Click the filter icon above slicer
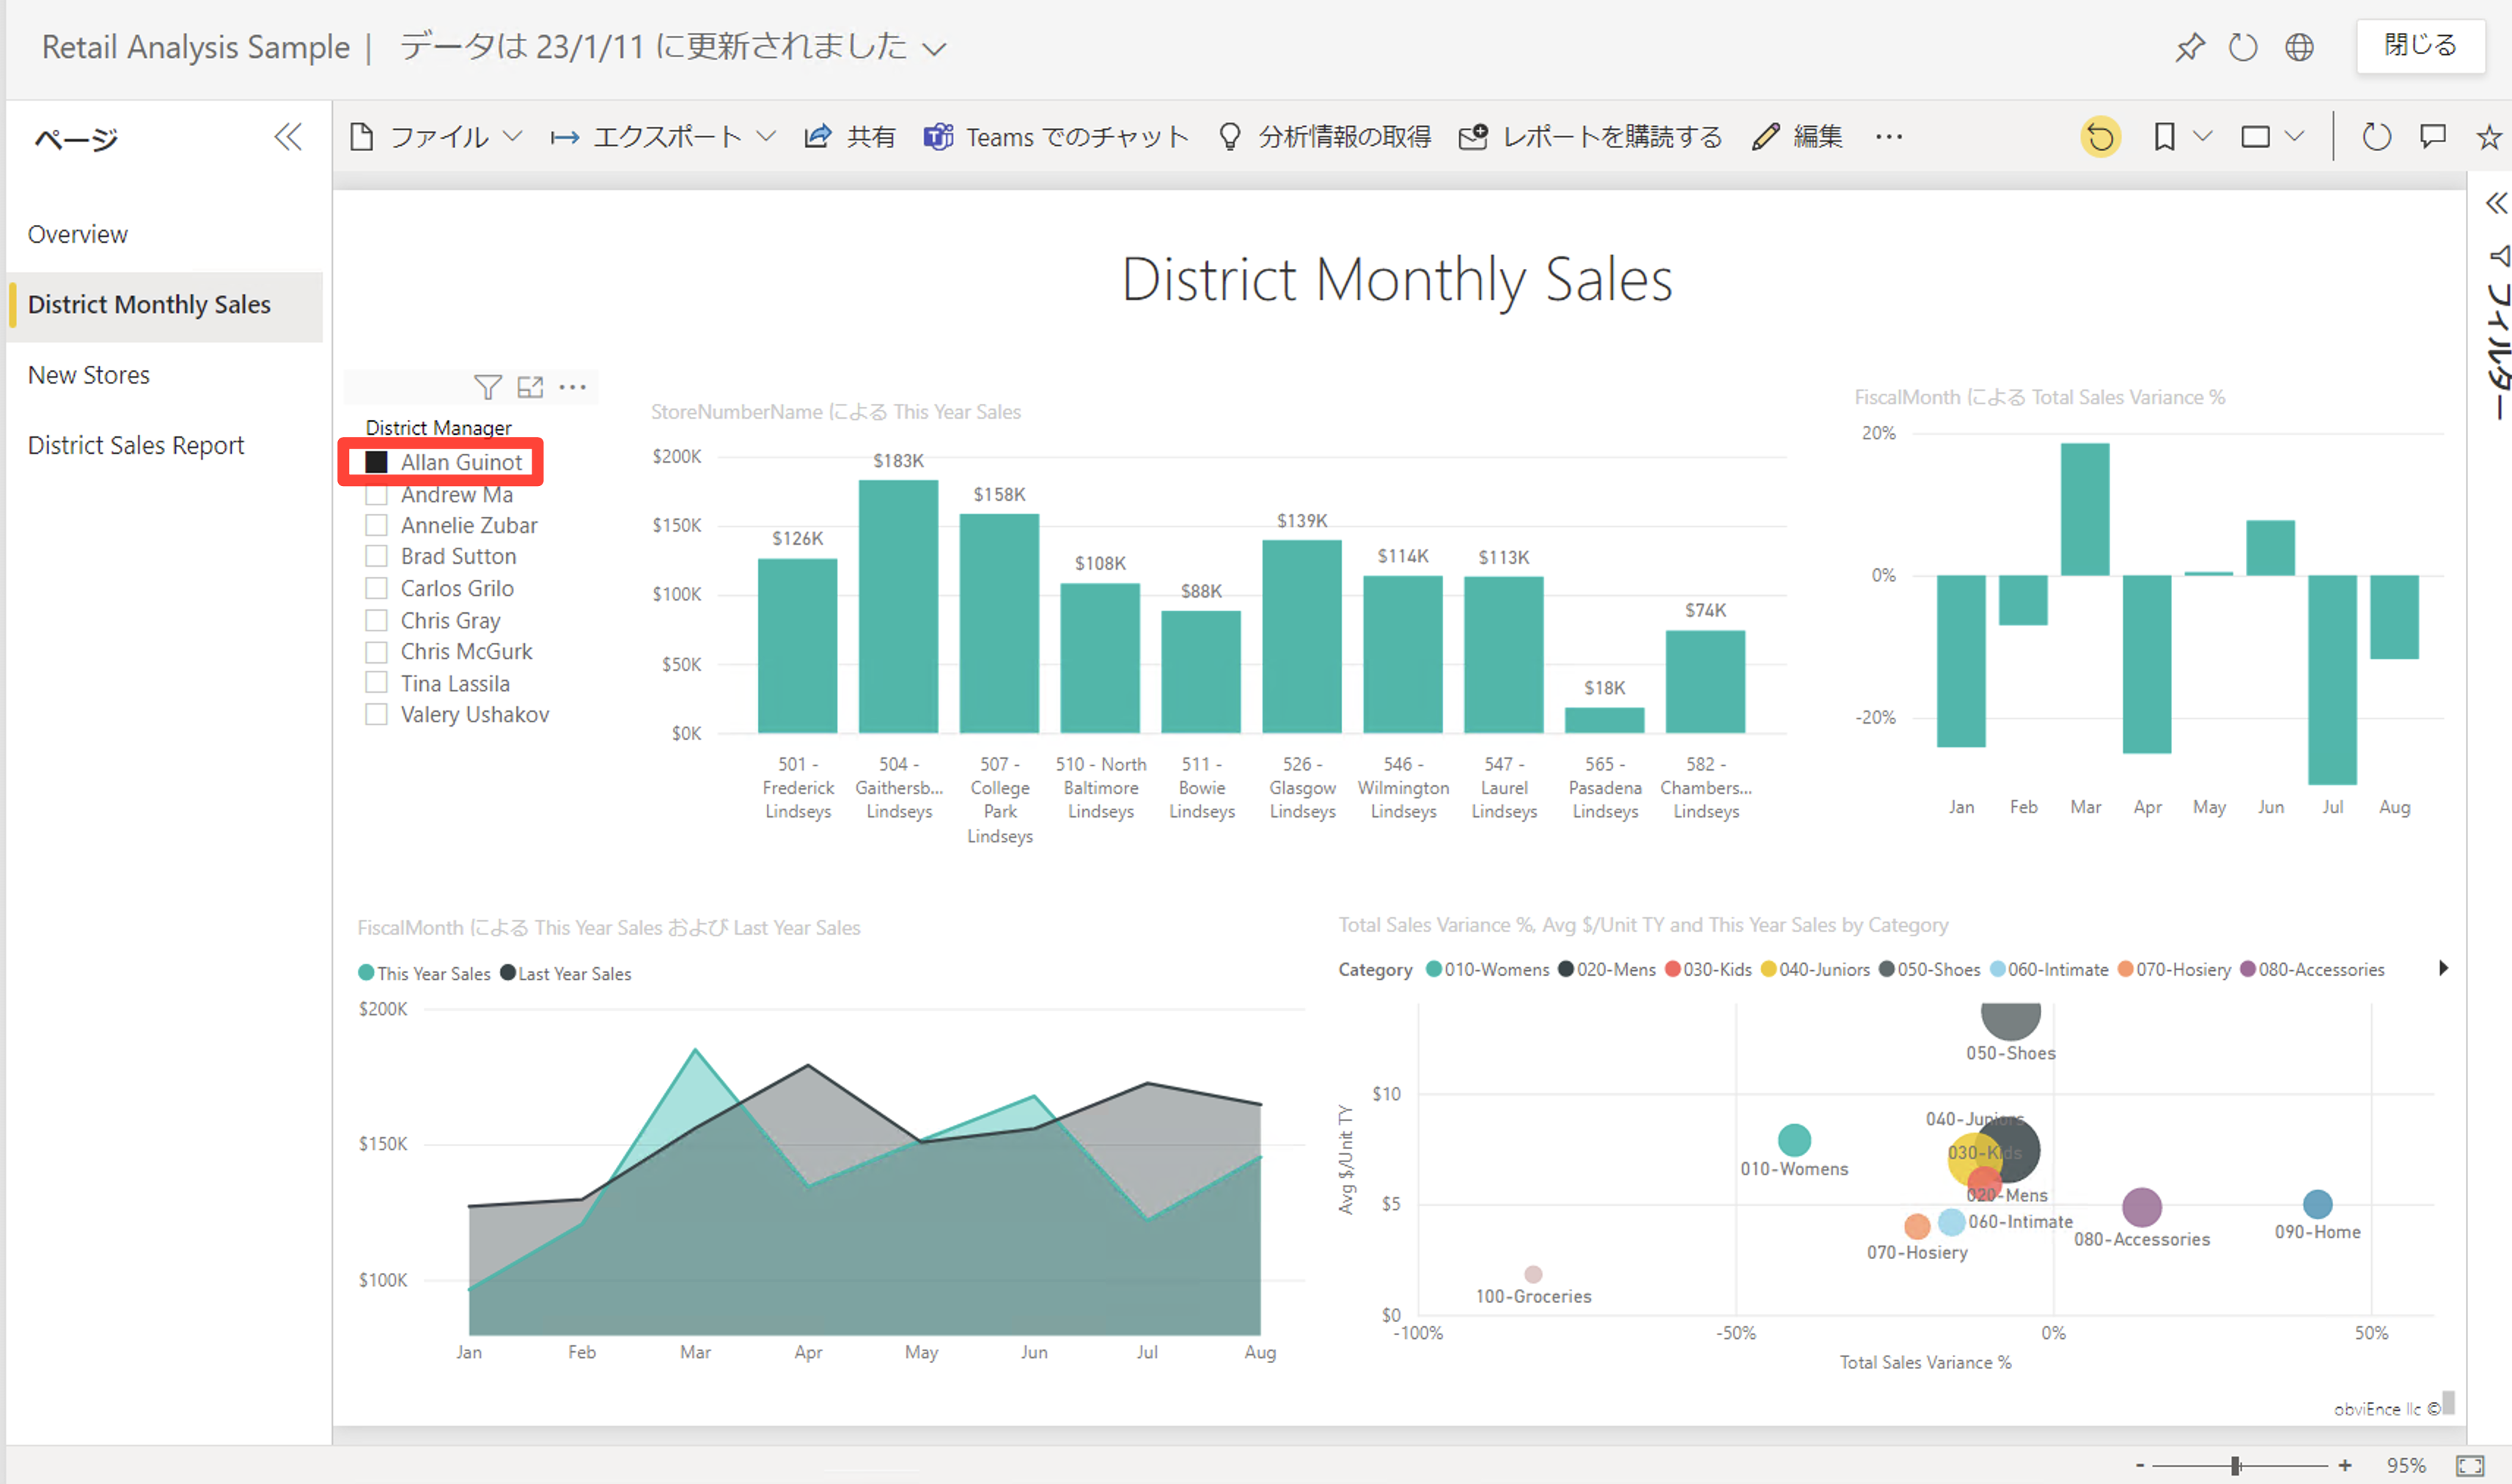The image size is (2512, 1484). pyautogui.click(x=487, y=387)
